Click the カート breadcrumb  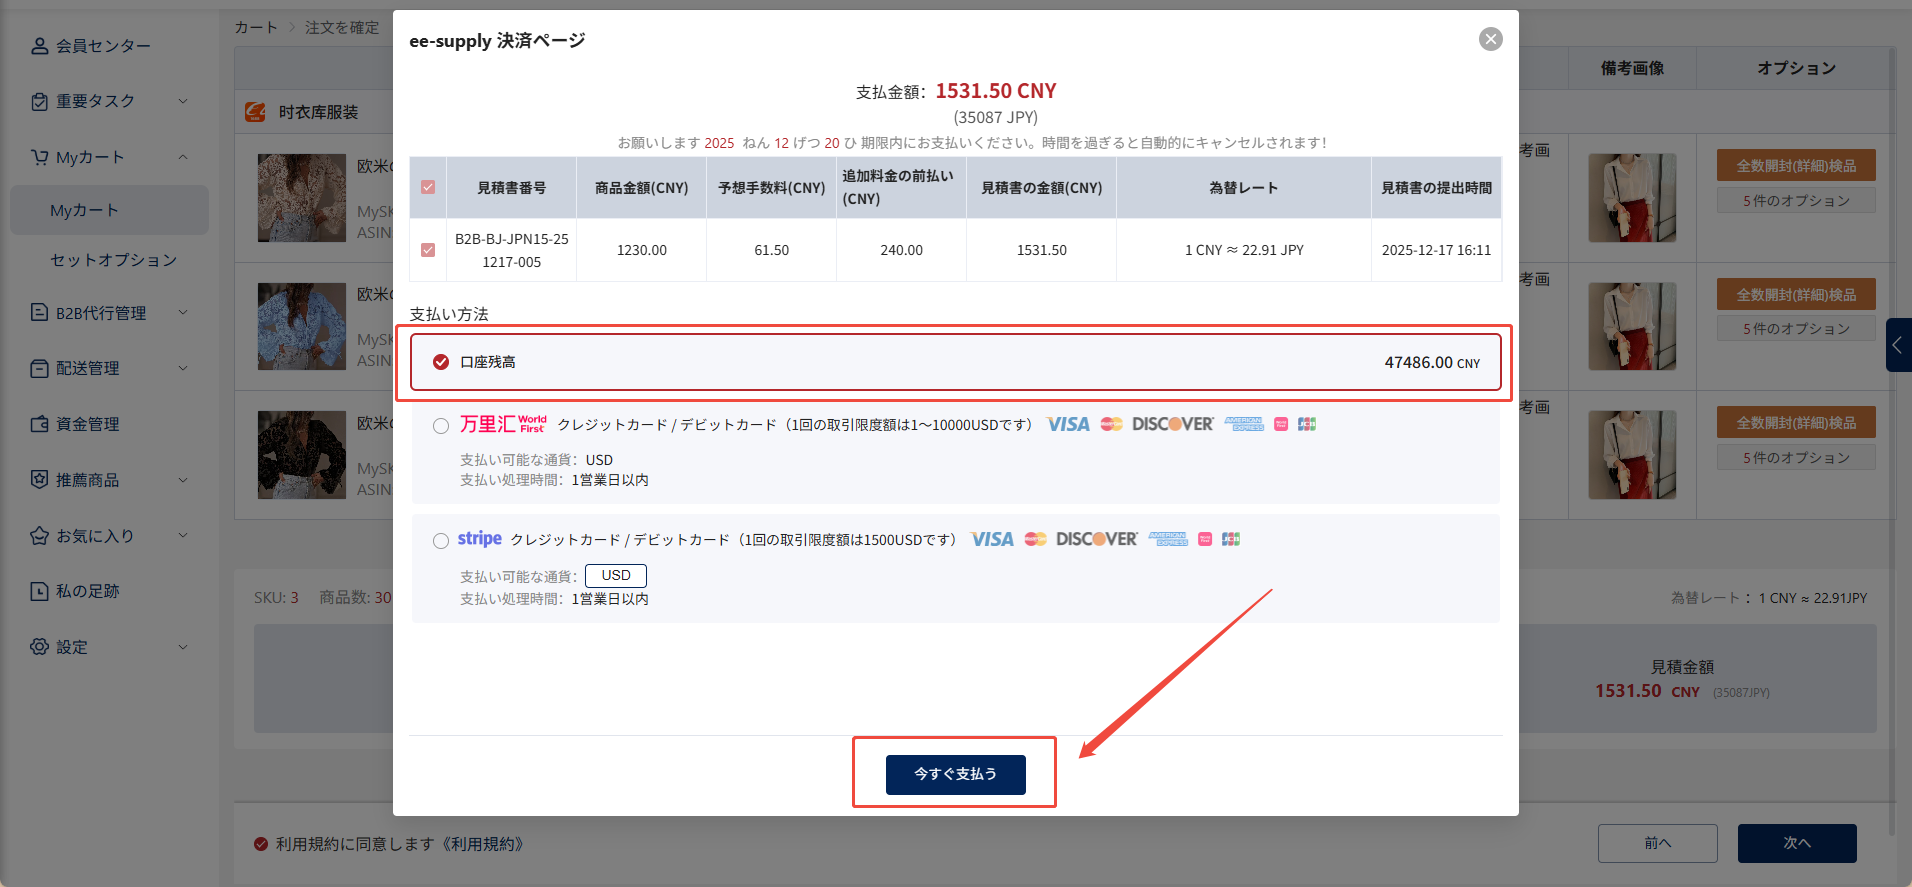(256, 27)
